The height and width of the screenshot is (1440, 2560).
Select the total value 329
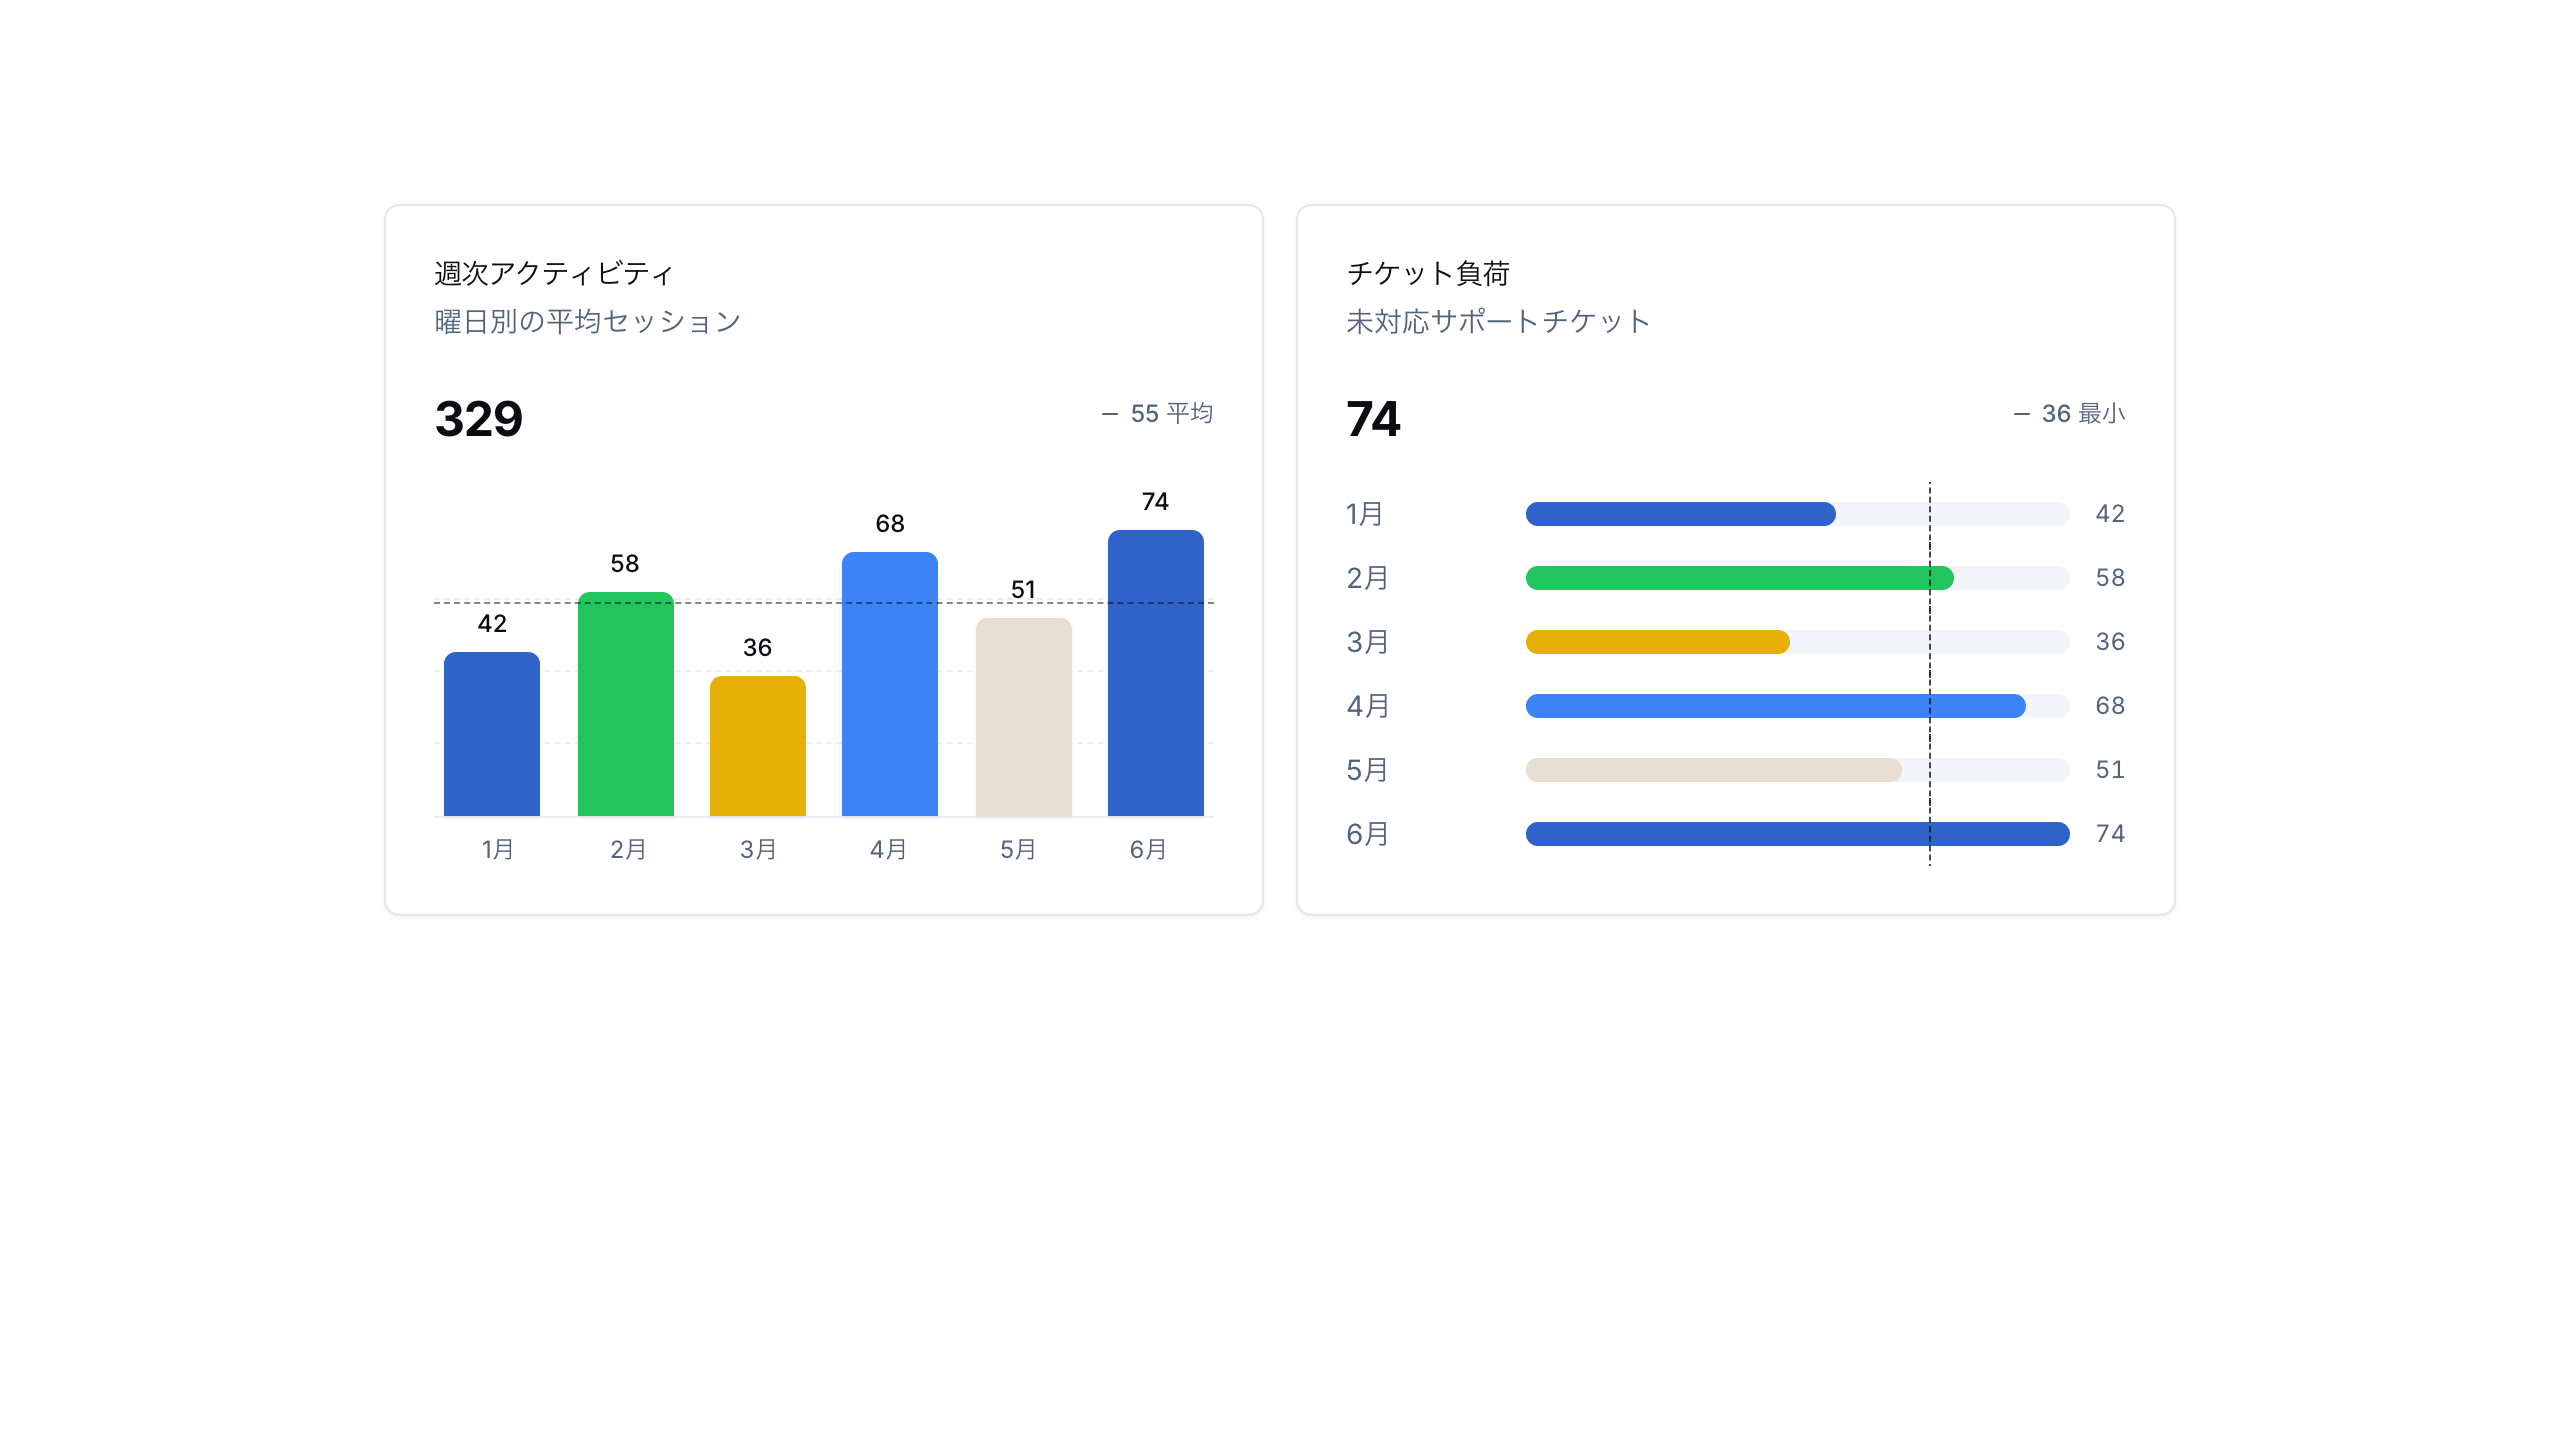click(479, 418)
